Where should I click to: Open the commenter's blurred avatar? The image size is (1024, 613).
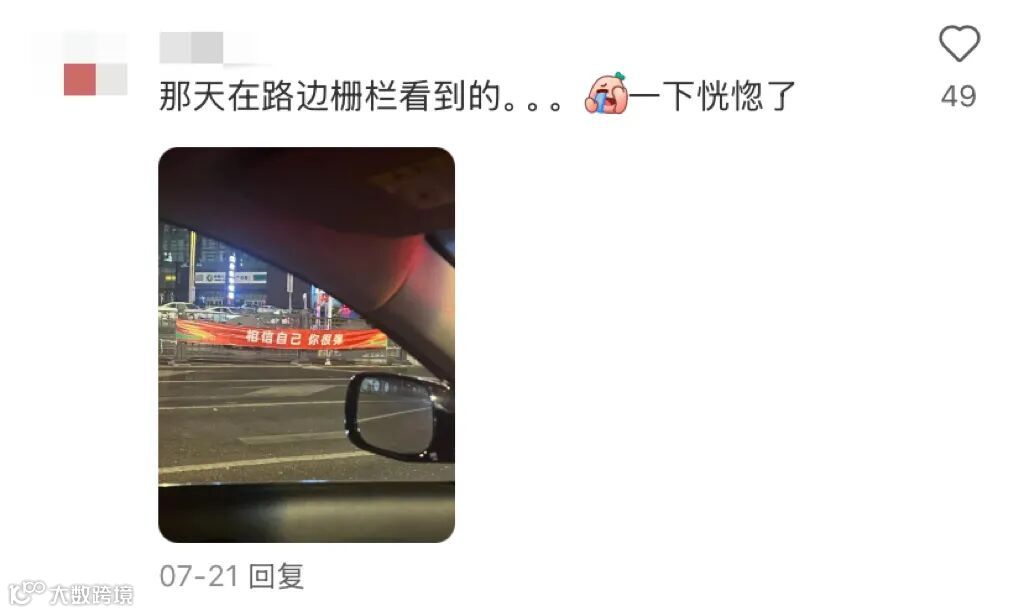point(80,63)
